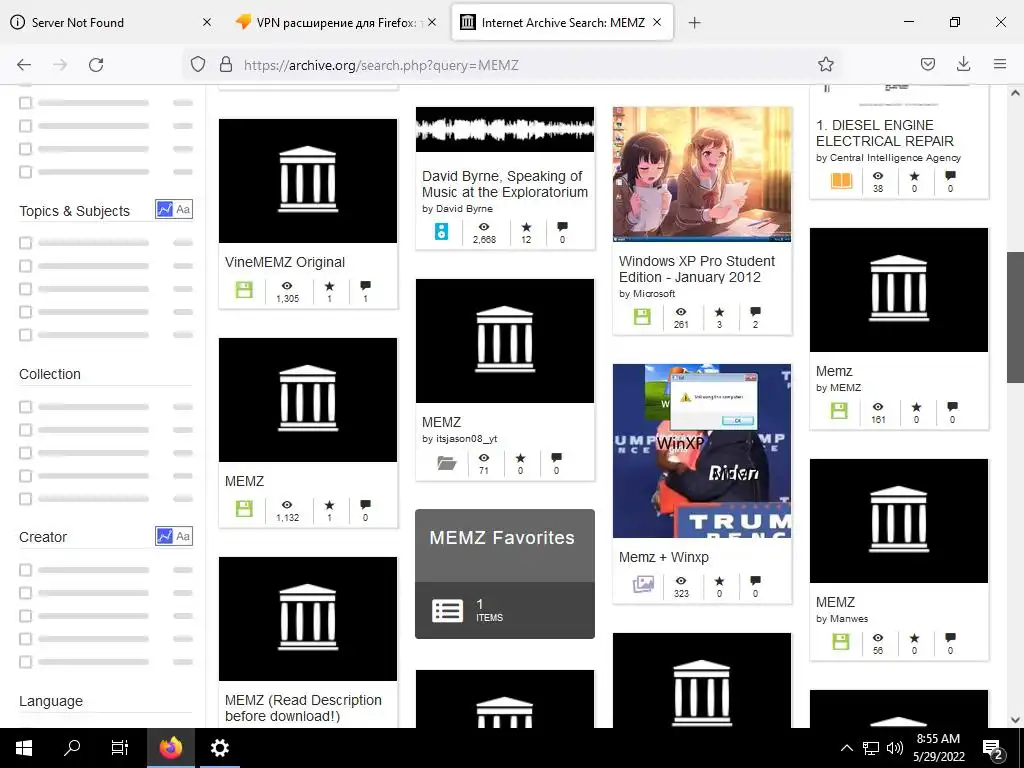1024x768 pixels.
Task: Open VineMEMZ Original item
Action: click(x=285, y=262)
